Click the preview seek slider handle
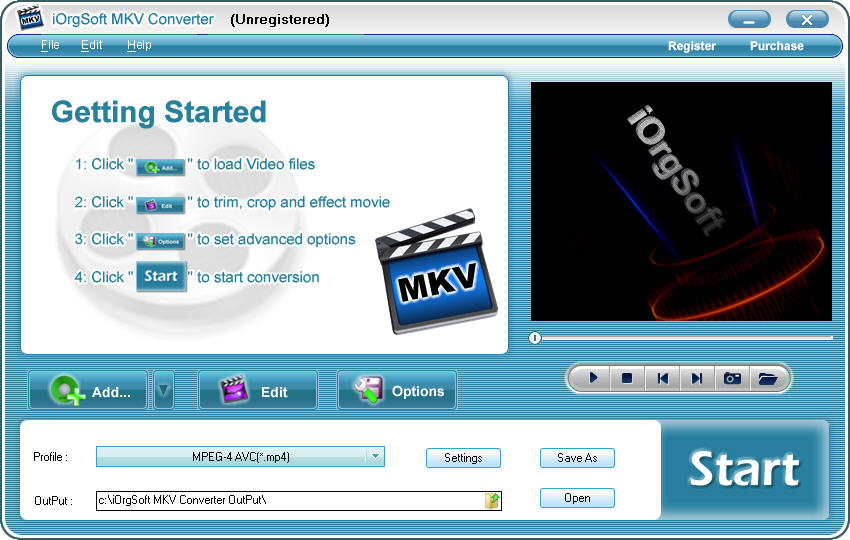 point(535,338)
